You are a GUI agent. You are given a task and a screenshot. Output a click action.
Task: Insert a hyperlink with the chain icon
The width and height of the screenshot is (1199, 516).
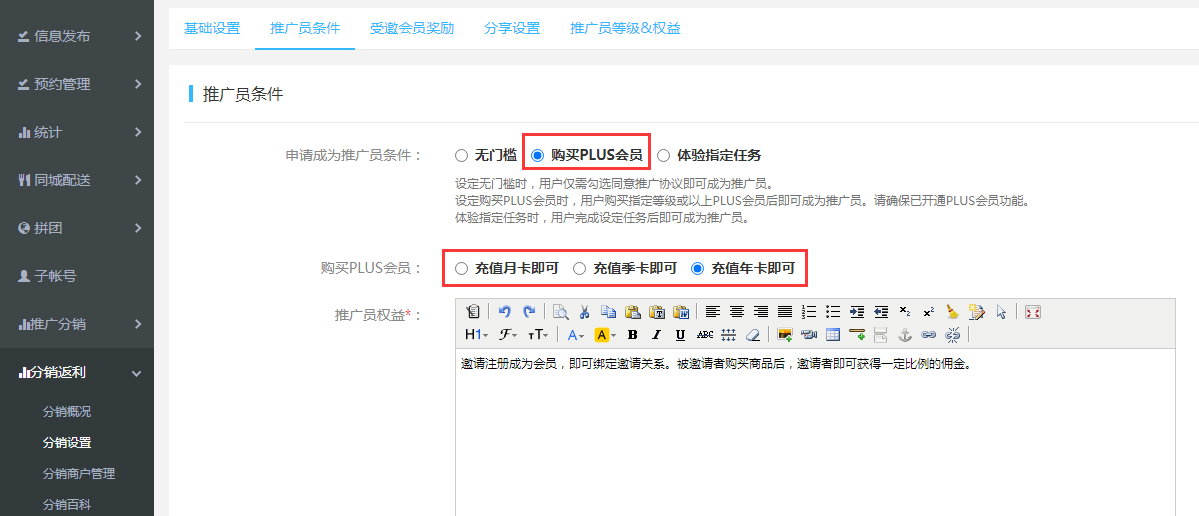928,335
